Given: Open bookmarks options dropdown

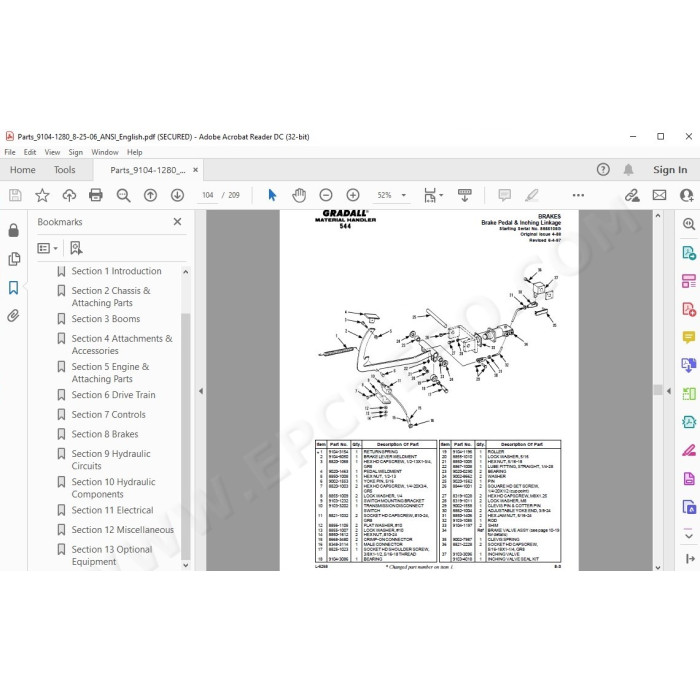Looking at the screenshot, I should click(x=48, y=248).
